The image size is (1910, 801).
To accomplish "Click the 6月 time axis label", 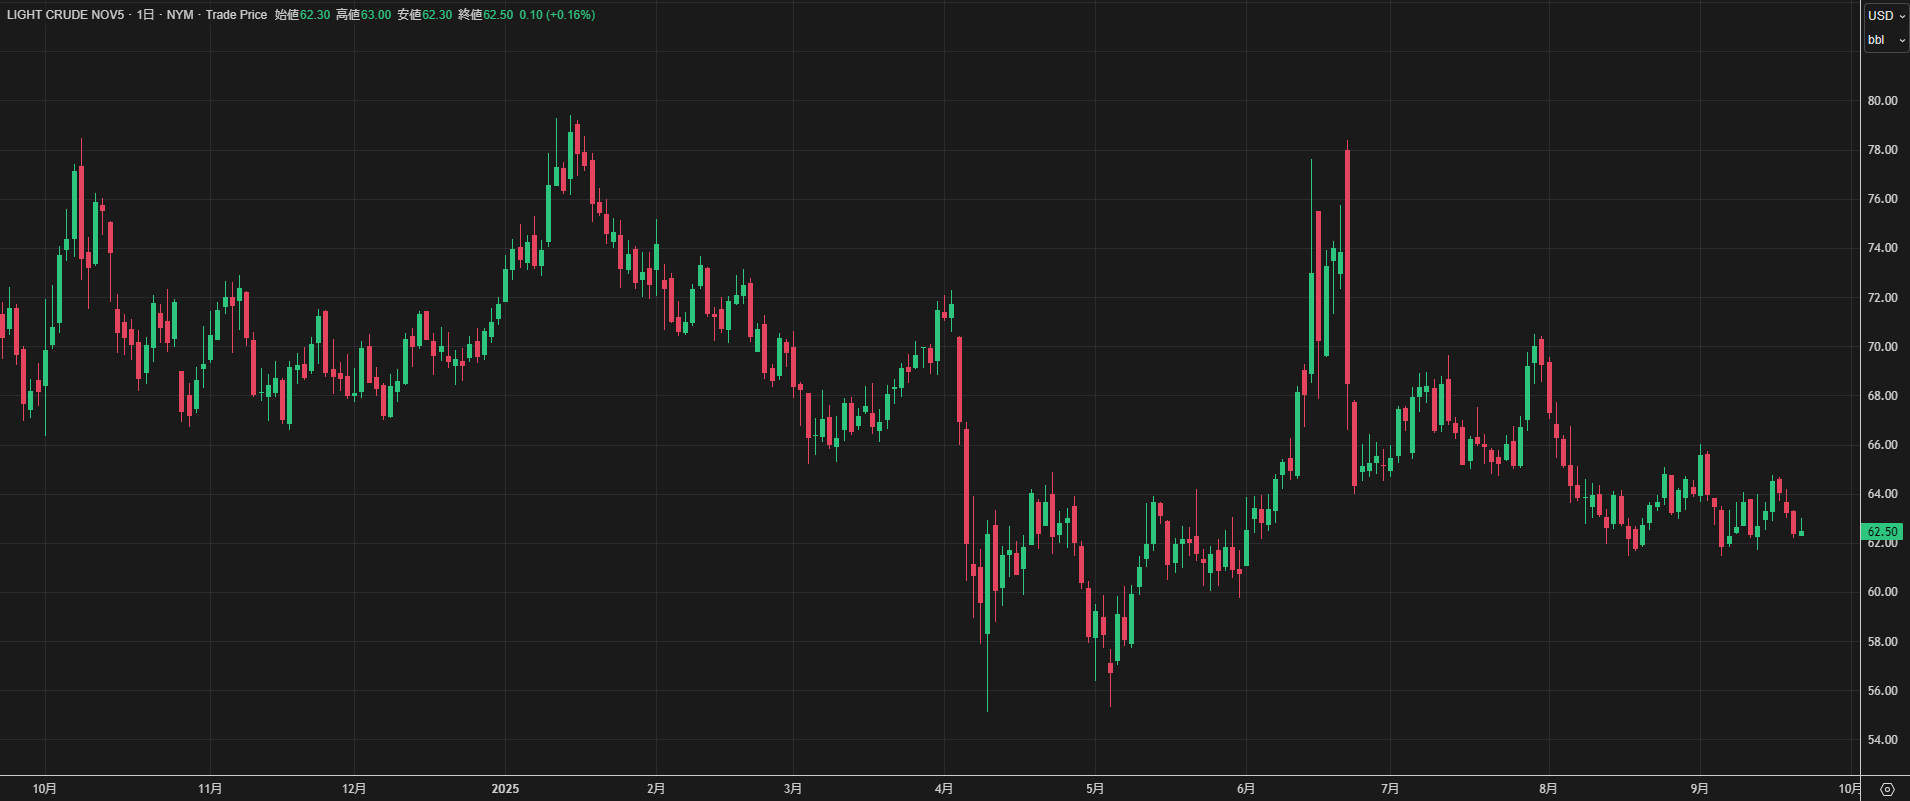I will (x=1245, y=789).
